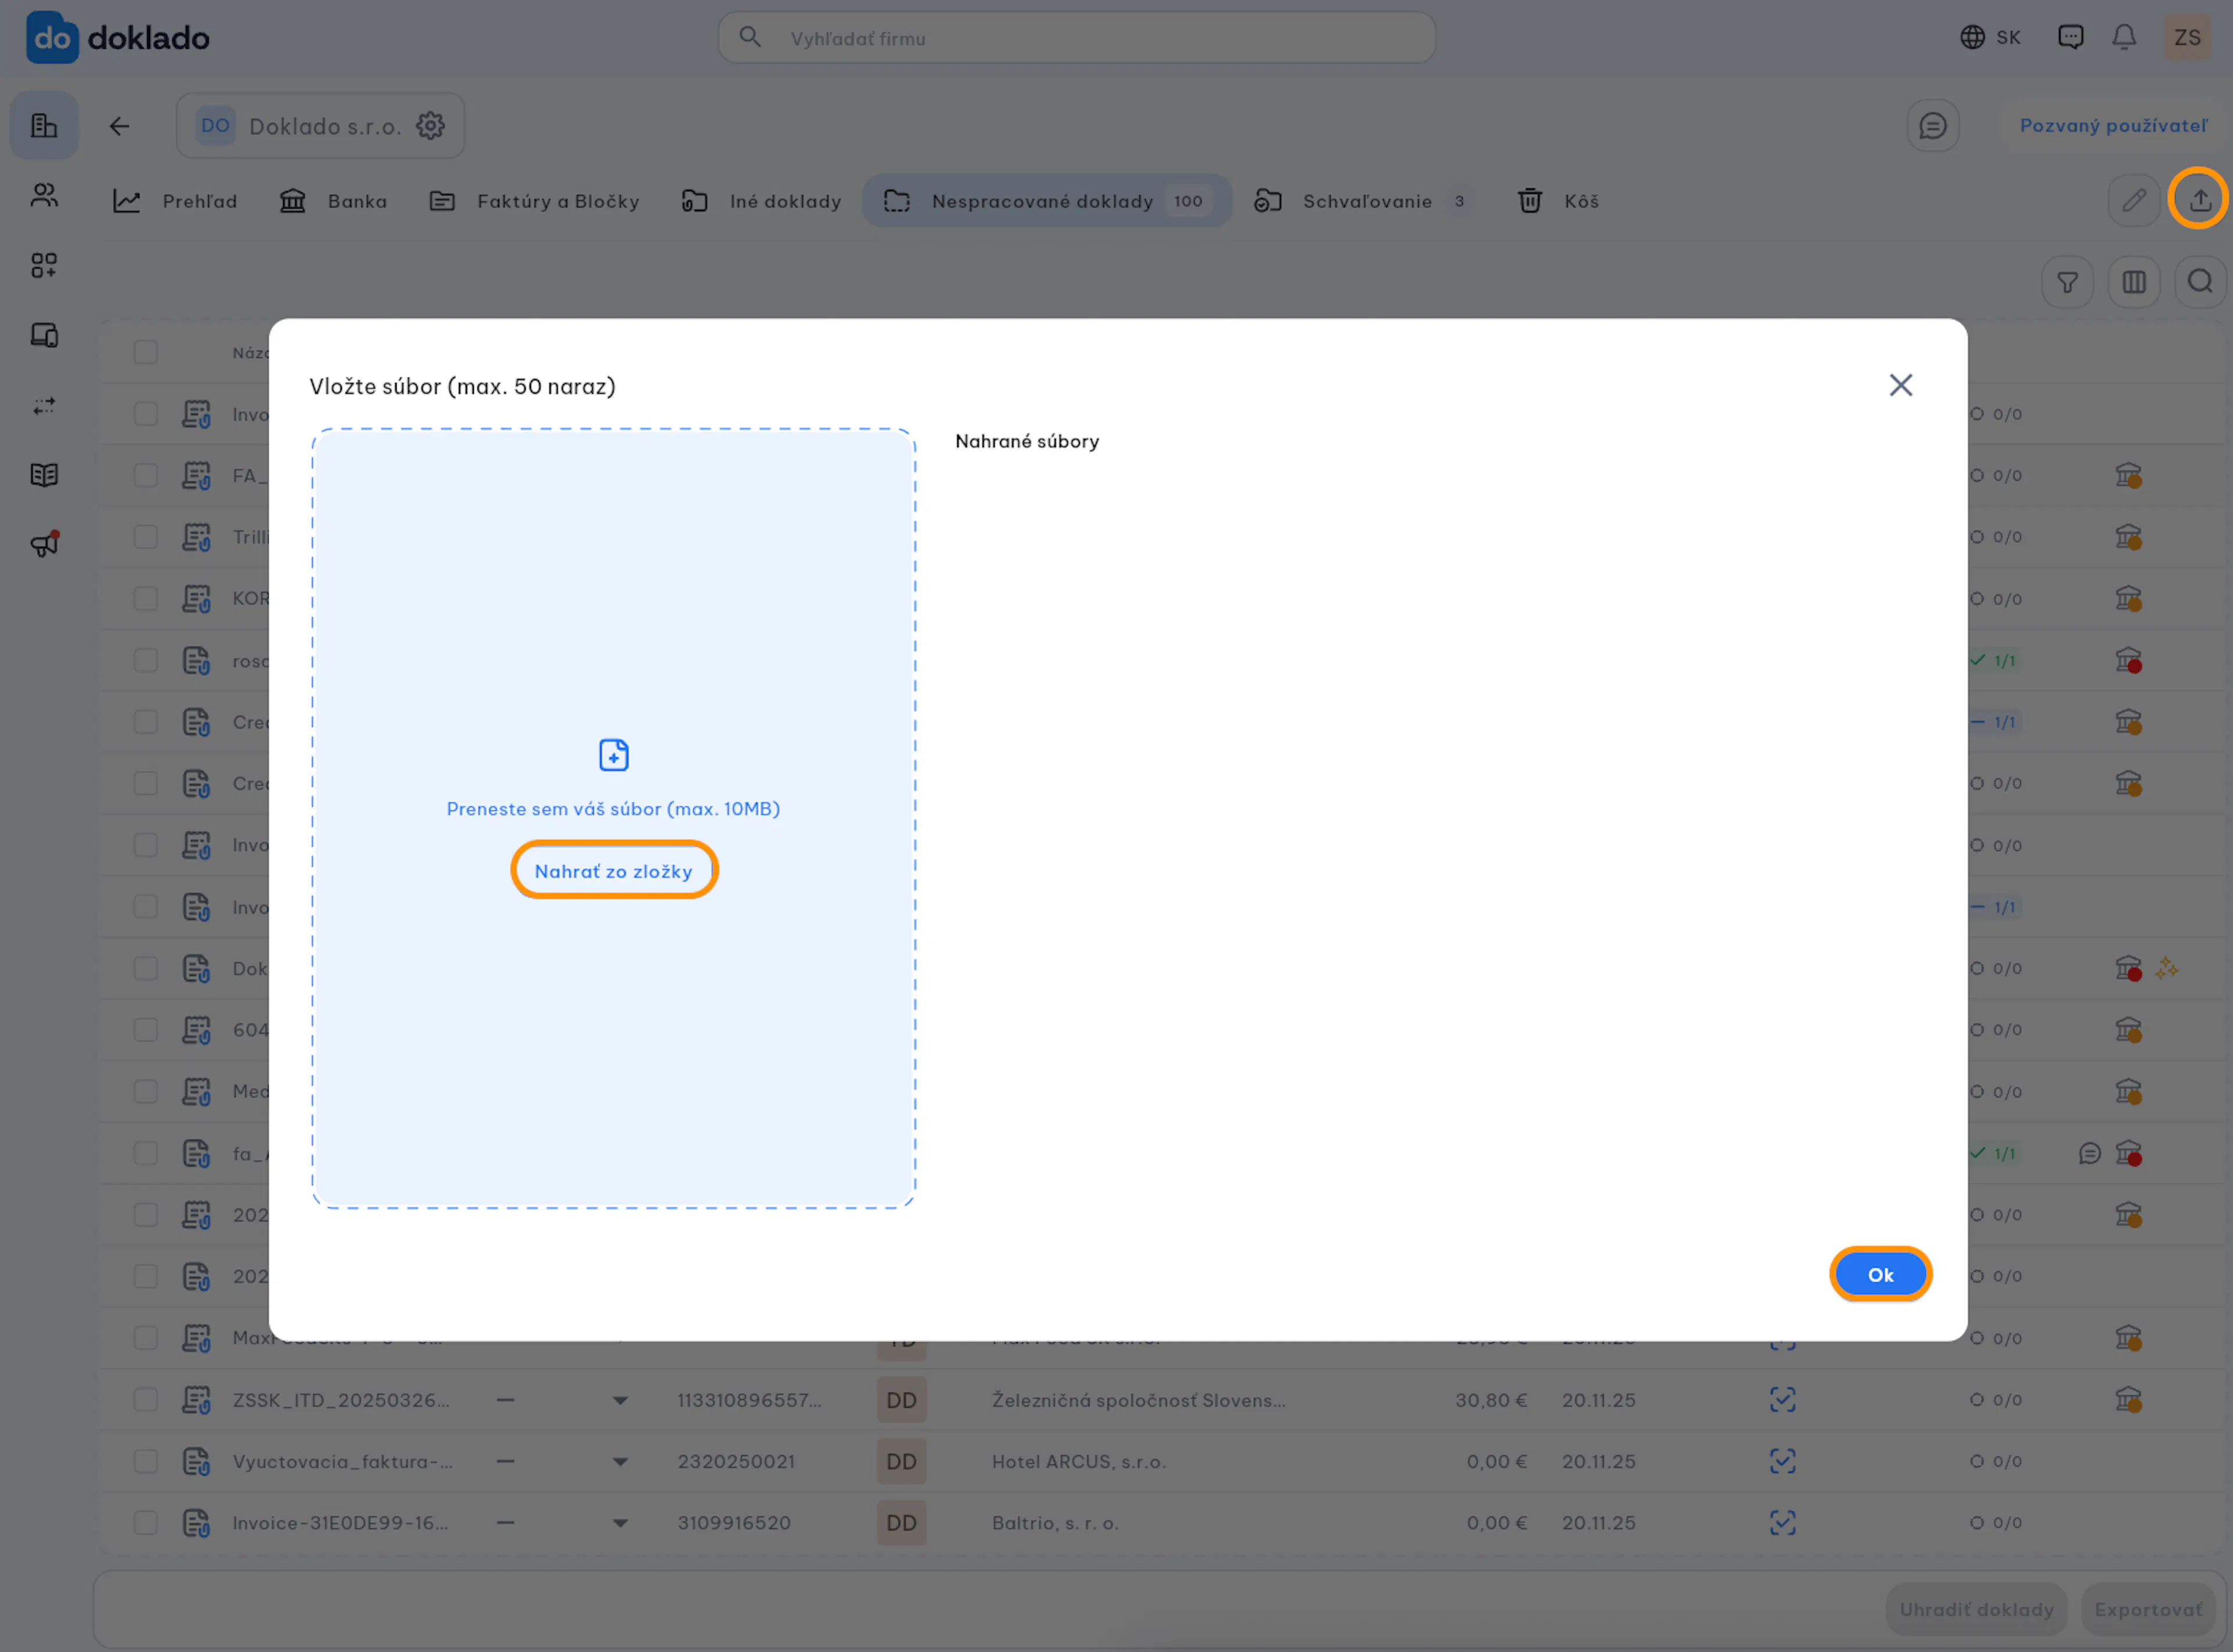Open the ZS user avatar menu

pyautogui.click(x=2188, y=38)
